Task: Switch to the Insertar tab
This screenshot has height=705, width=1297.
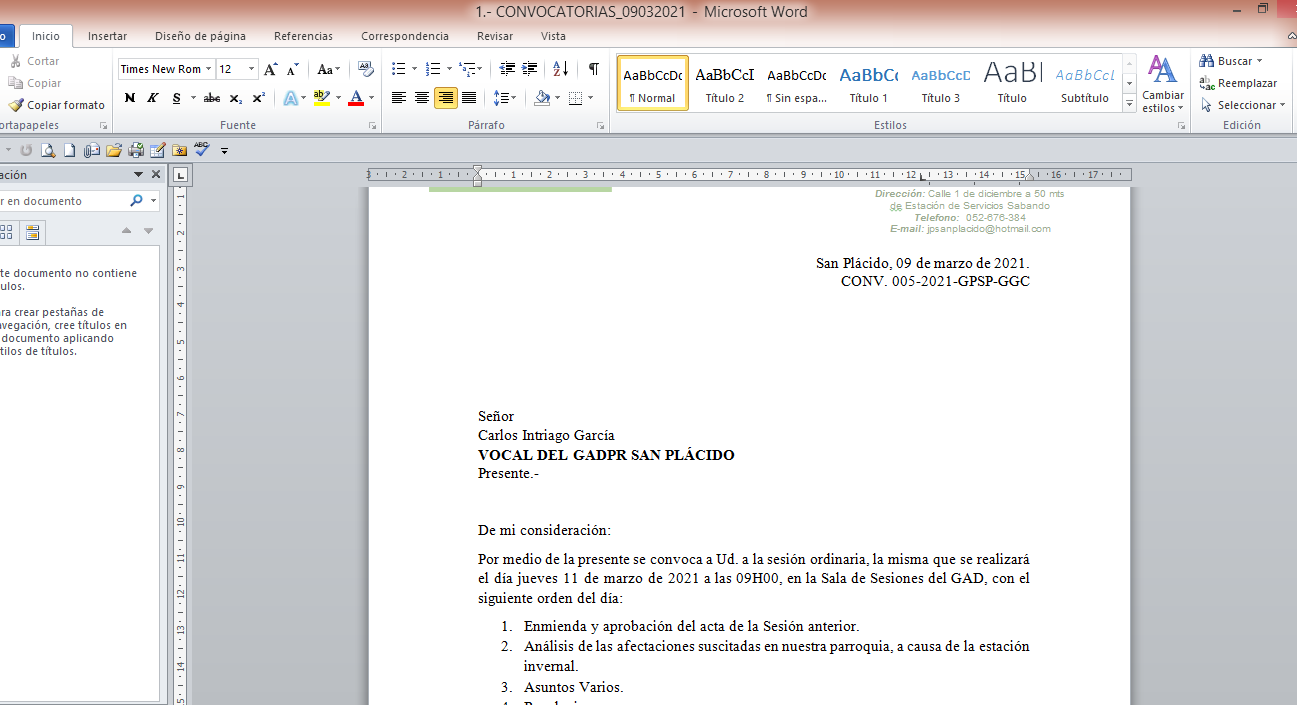Action: tap(107, 36)
